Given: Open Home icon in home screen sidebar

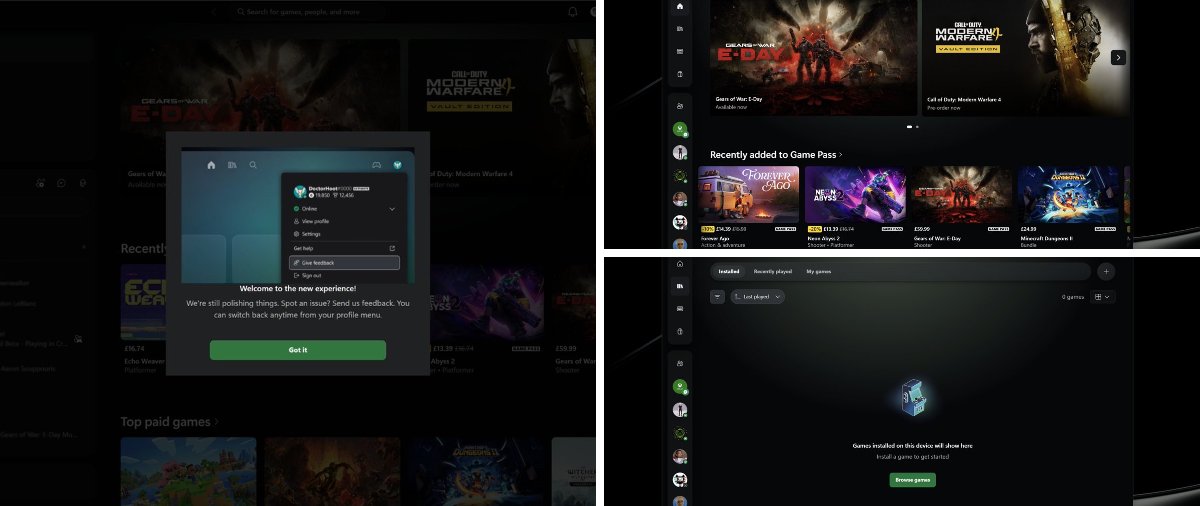Looking at the screenshot, I should tap(680, 6).
